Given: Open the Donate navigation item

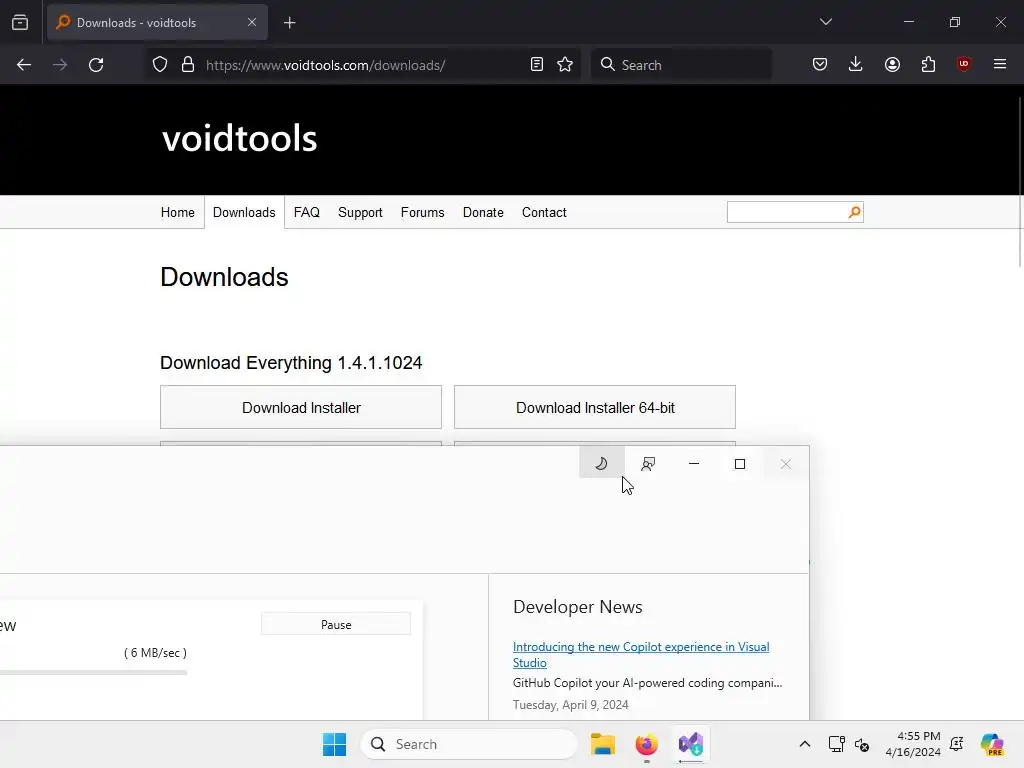Looking at the screenshot, I should (483, 212).
